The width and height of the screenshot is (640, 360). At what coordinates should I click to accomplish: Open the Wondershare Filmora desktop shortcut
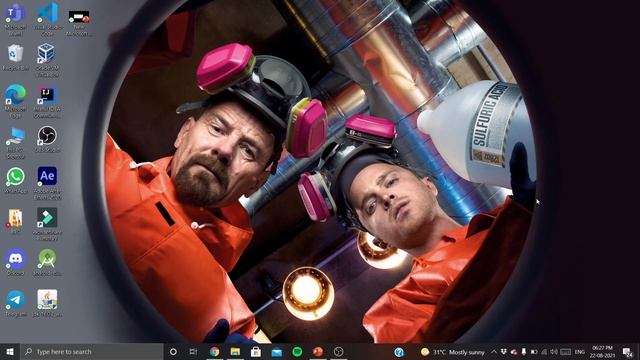pos(47,224)
